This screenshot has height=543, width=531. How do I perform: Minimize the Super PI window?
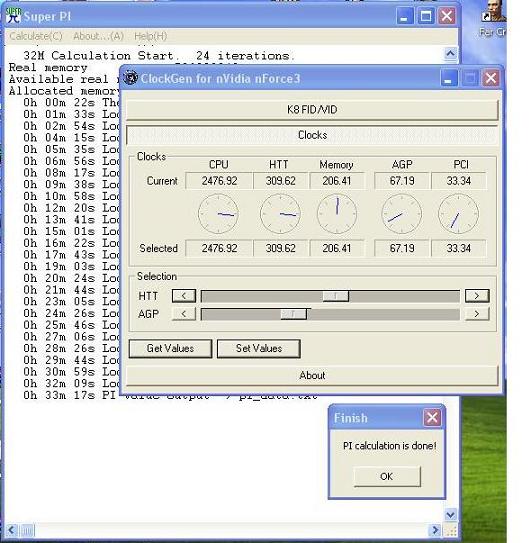[x=404, y=16]
